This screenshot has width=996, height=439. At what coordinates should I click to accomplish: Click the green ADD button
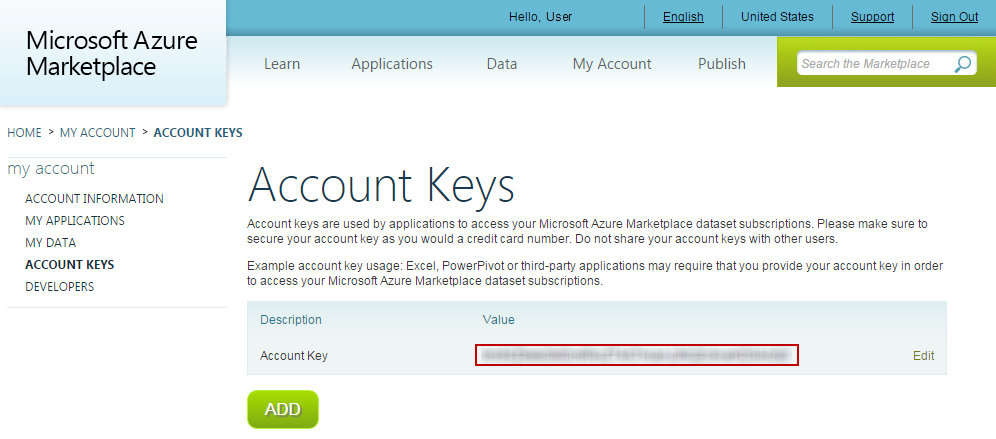(283, 409)
